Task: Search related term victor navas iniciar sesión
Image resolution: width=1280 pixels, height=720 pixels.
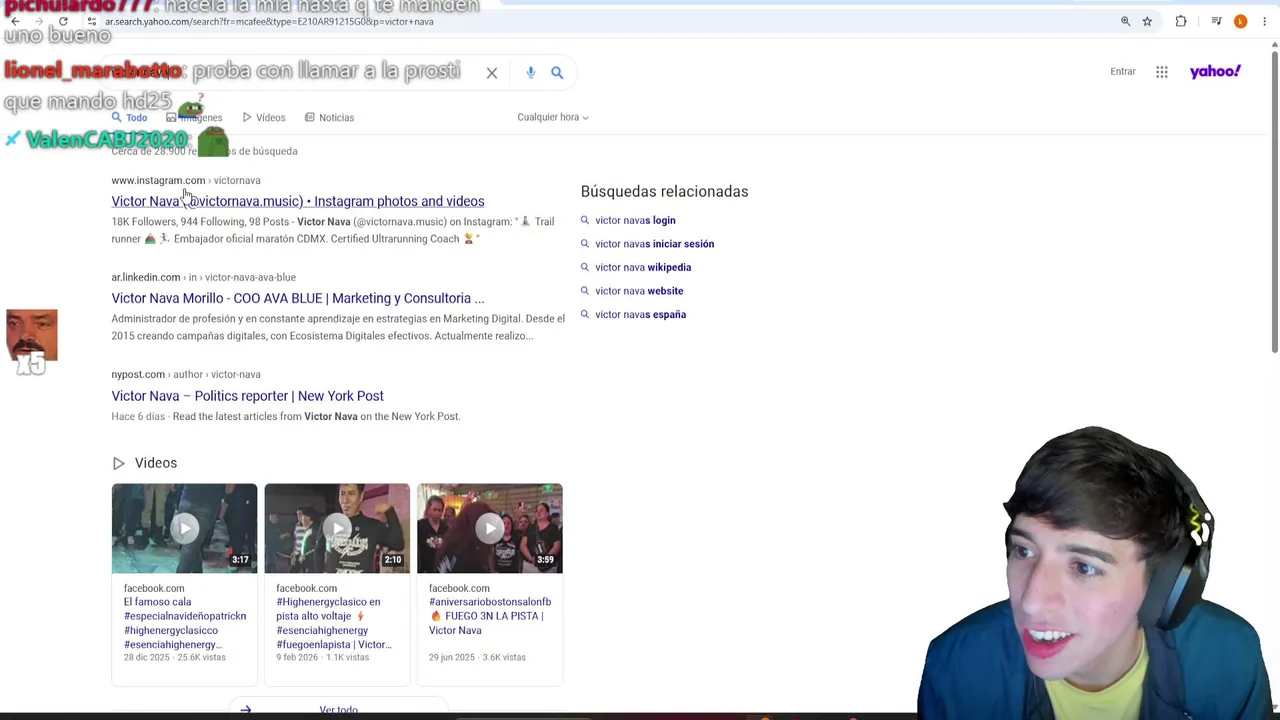Action: (654, 244)
